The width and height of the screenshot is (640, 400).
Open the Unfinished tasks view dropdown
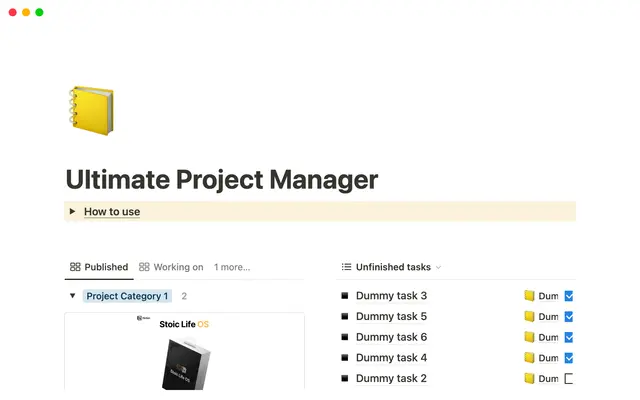(438, 268)
